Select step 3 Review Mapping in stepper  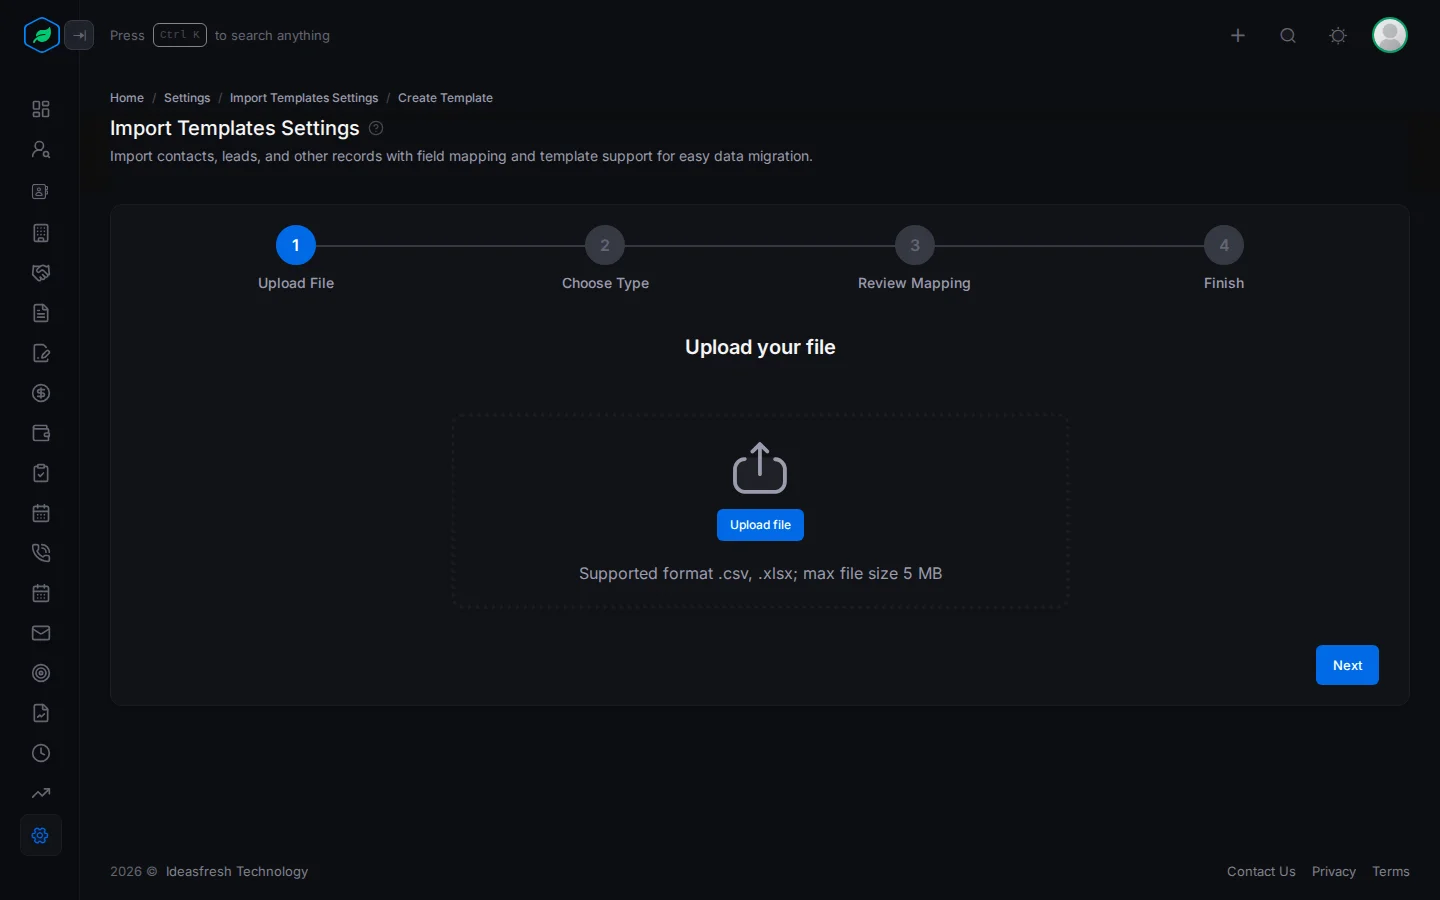(914, 245)
